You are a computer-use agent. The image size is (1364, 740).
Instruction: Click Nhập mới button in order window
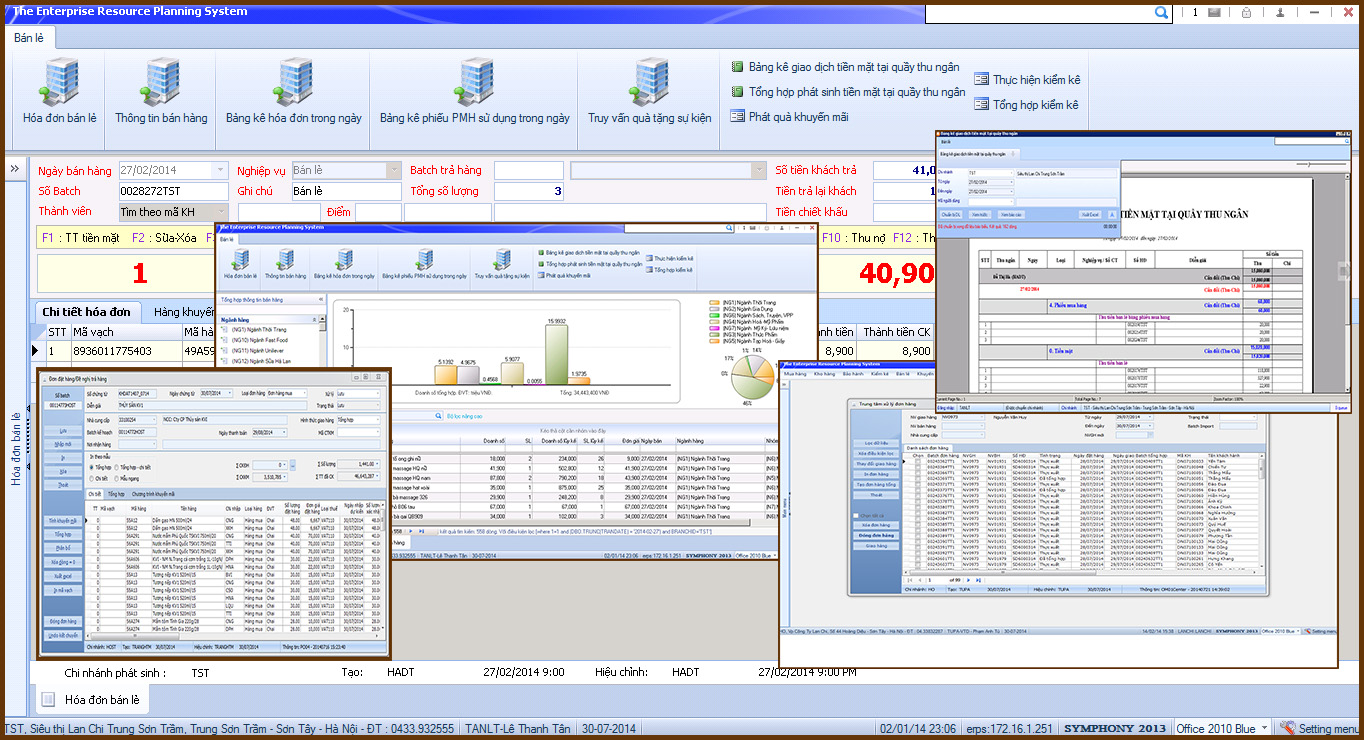point(63,444)
